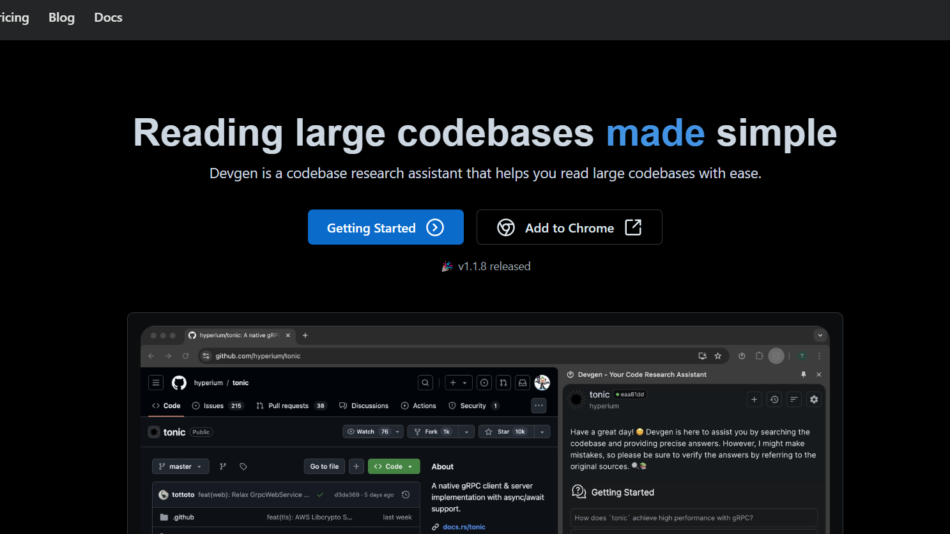
Task: Open the v1.1.8 released announcement
Action: tap(487, 266)
